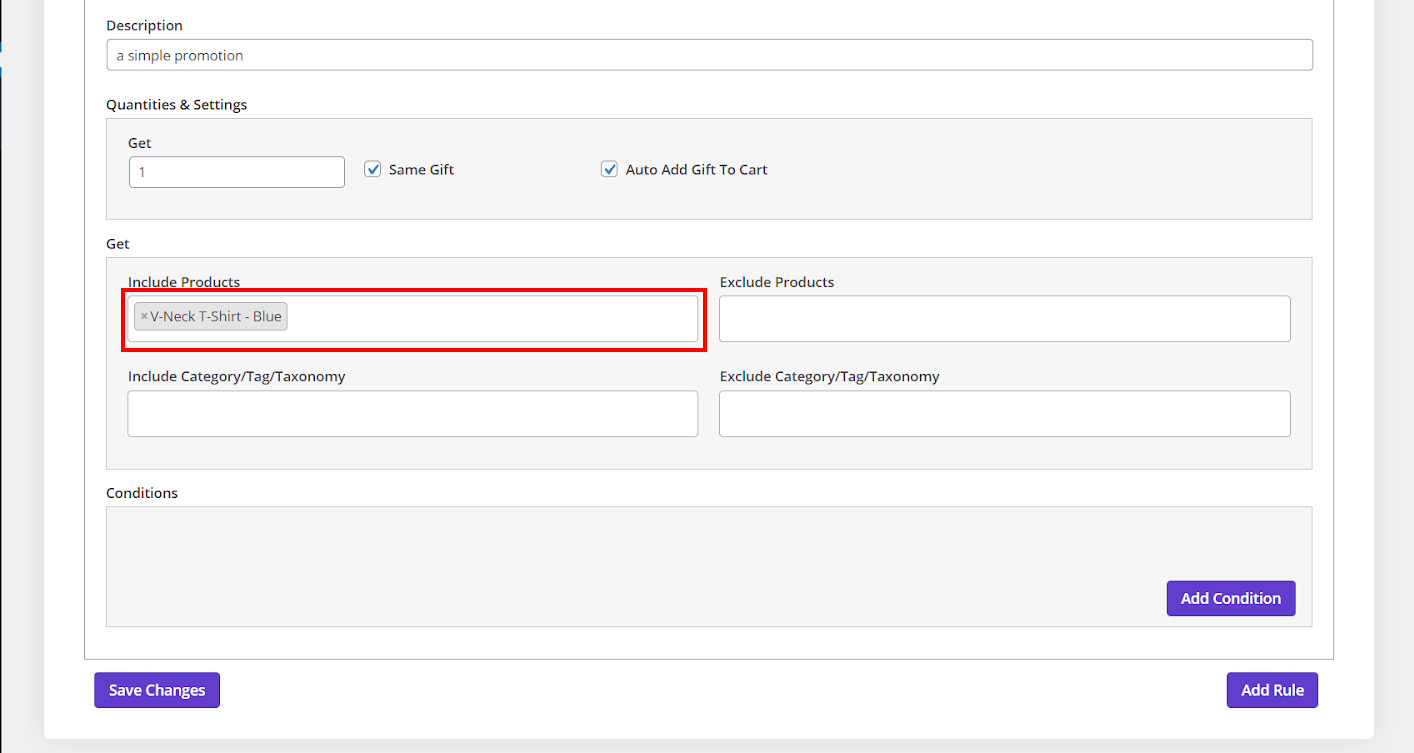Screen dimensions: 1414x753
Task: Open the Exclude Products selector
Action: pos(1004,319)
